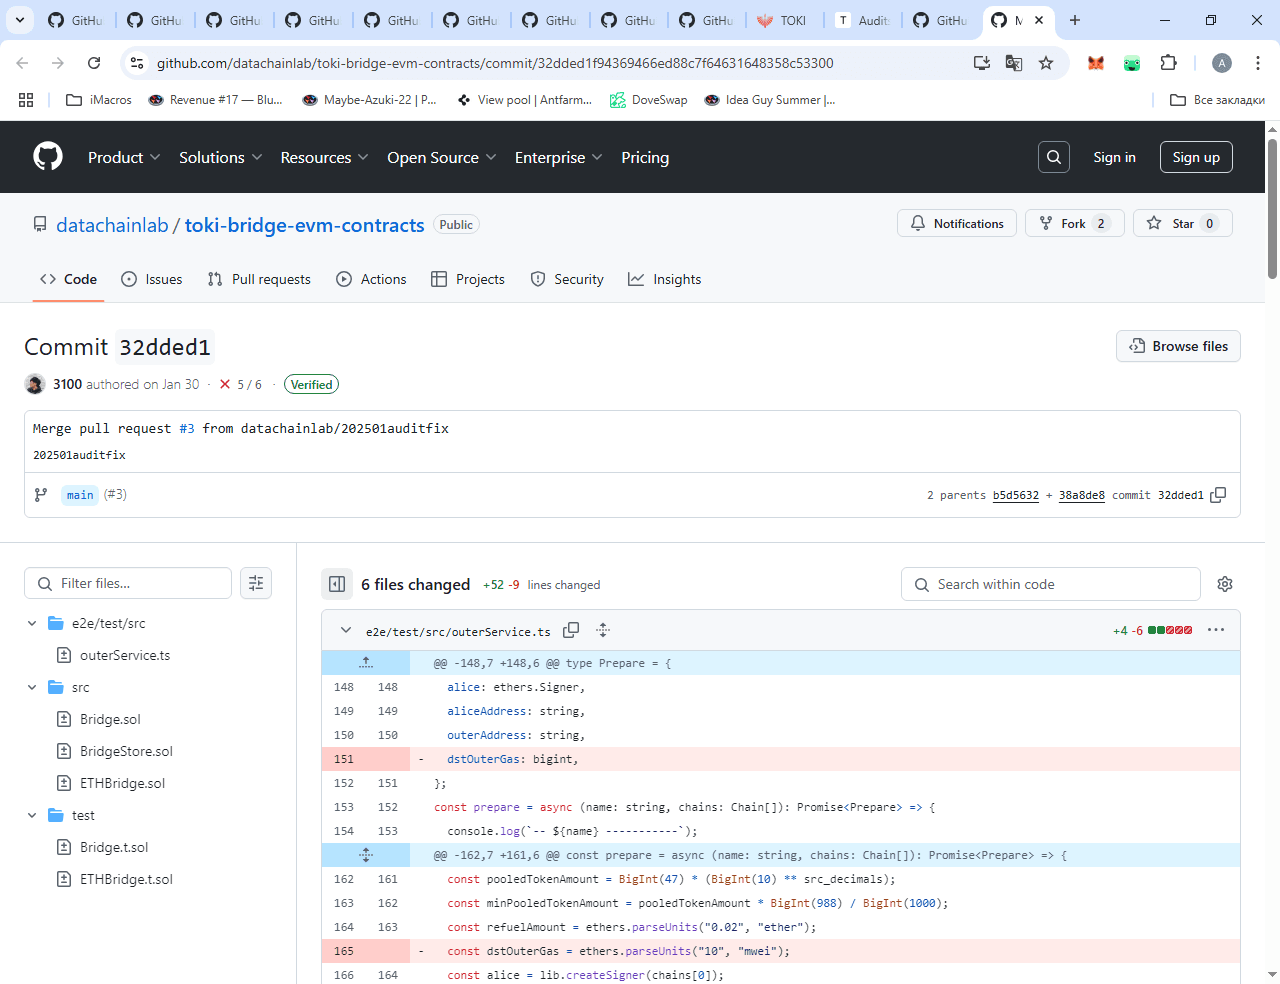Select ETHBridge.t.sol in the file tree

[x=126, y=879]
